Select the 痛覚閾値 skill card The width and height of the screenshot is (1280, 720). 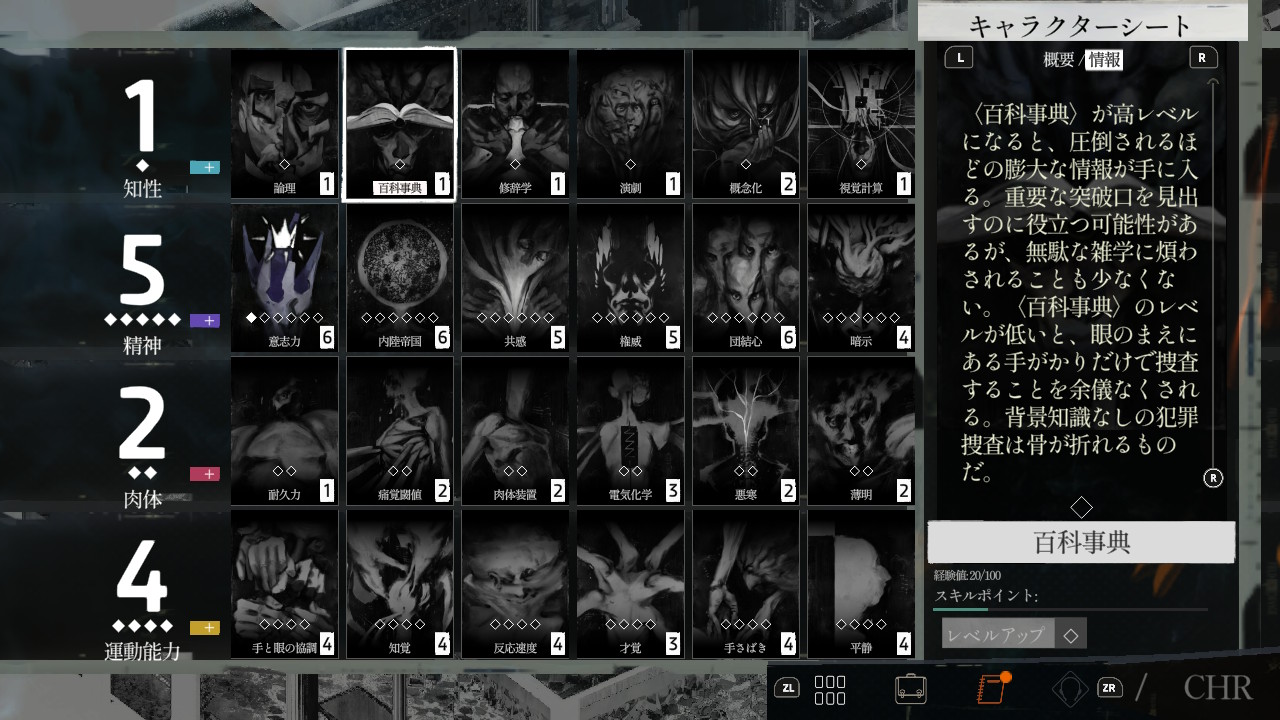click(x=400, y=431)
